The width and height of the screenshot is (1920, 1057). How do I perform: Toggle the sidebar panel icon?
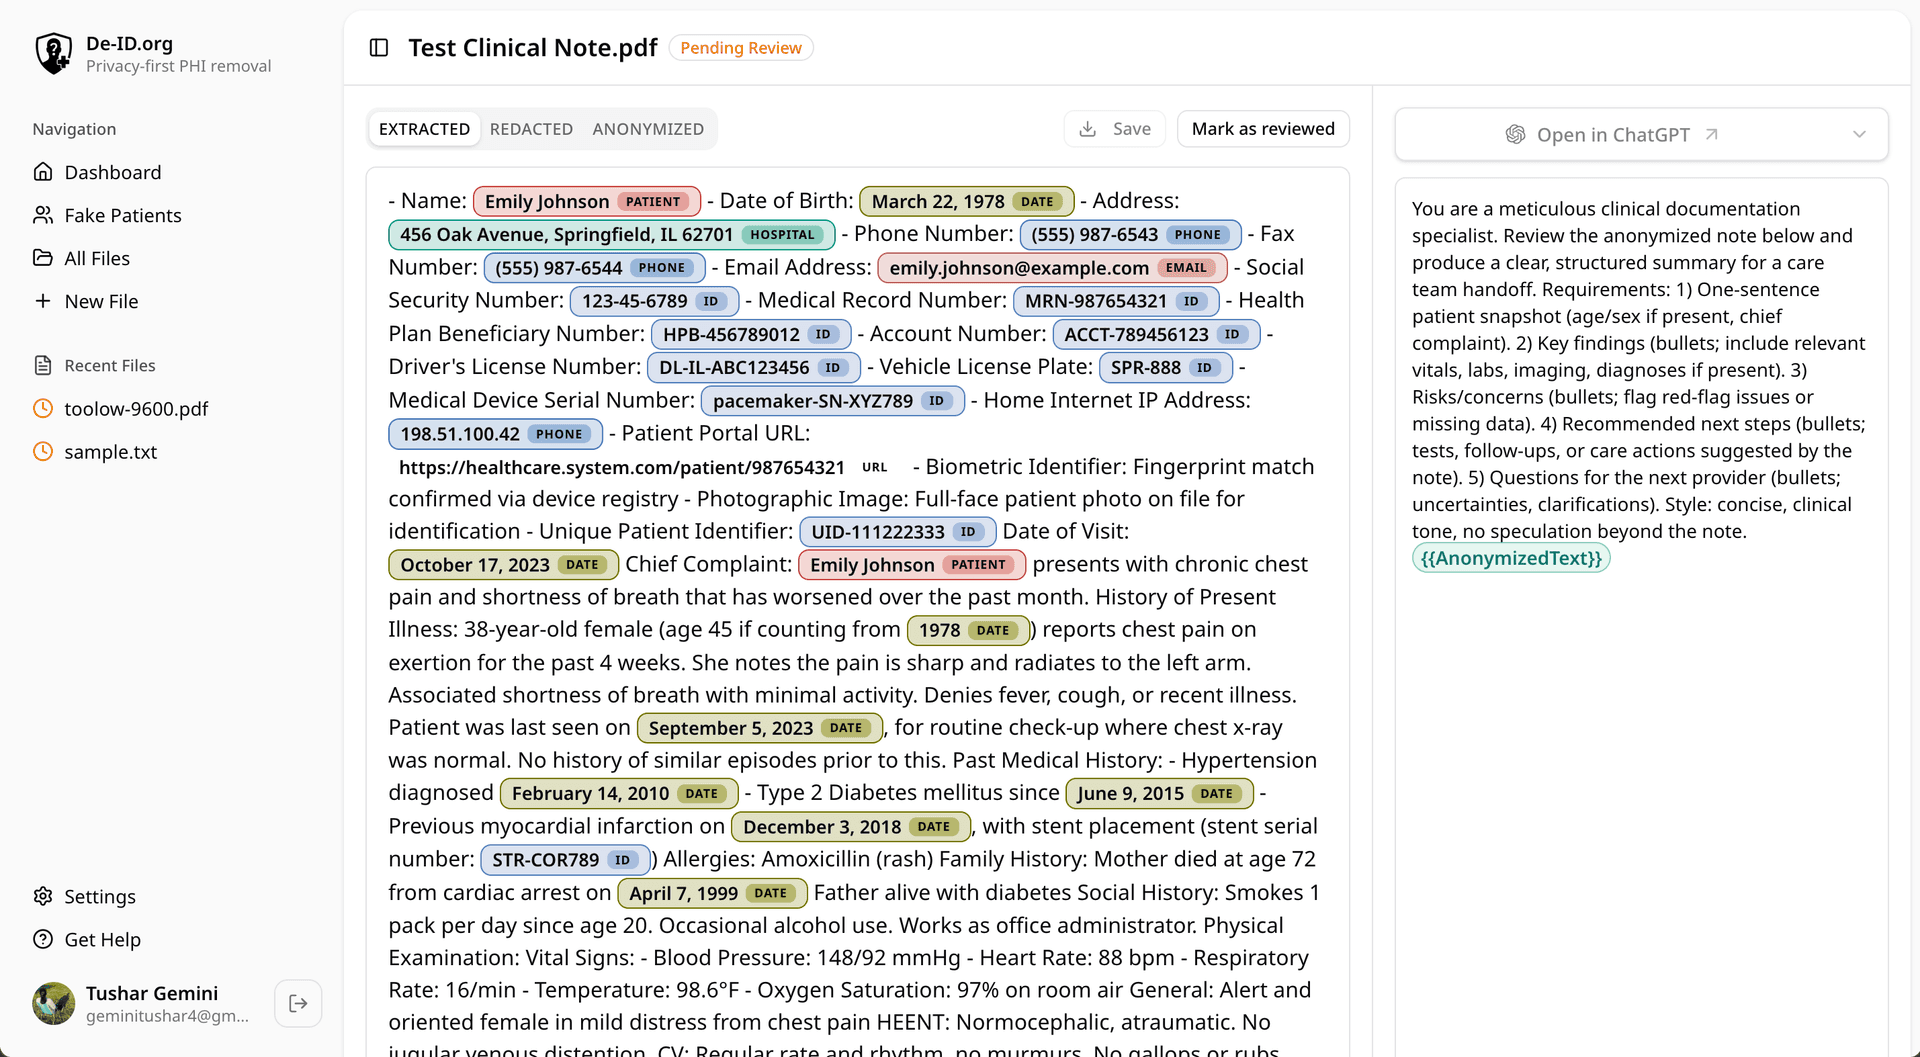click(x=379, y=48)
